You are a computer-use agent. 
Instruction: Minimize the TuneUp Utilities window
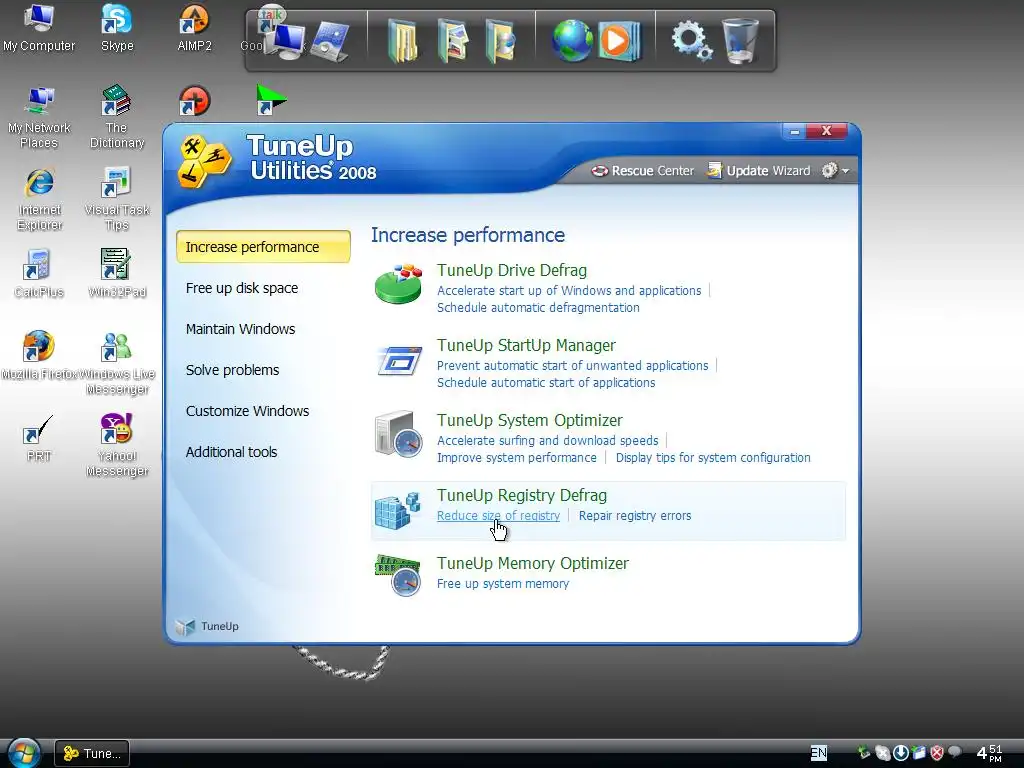click(795, 131)
